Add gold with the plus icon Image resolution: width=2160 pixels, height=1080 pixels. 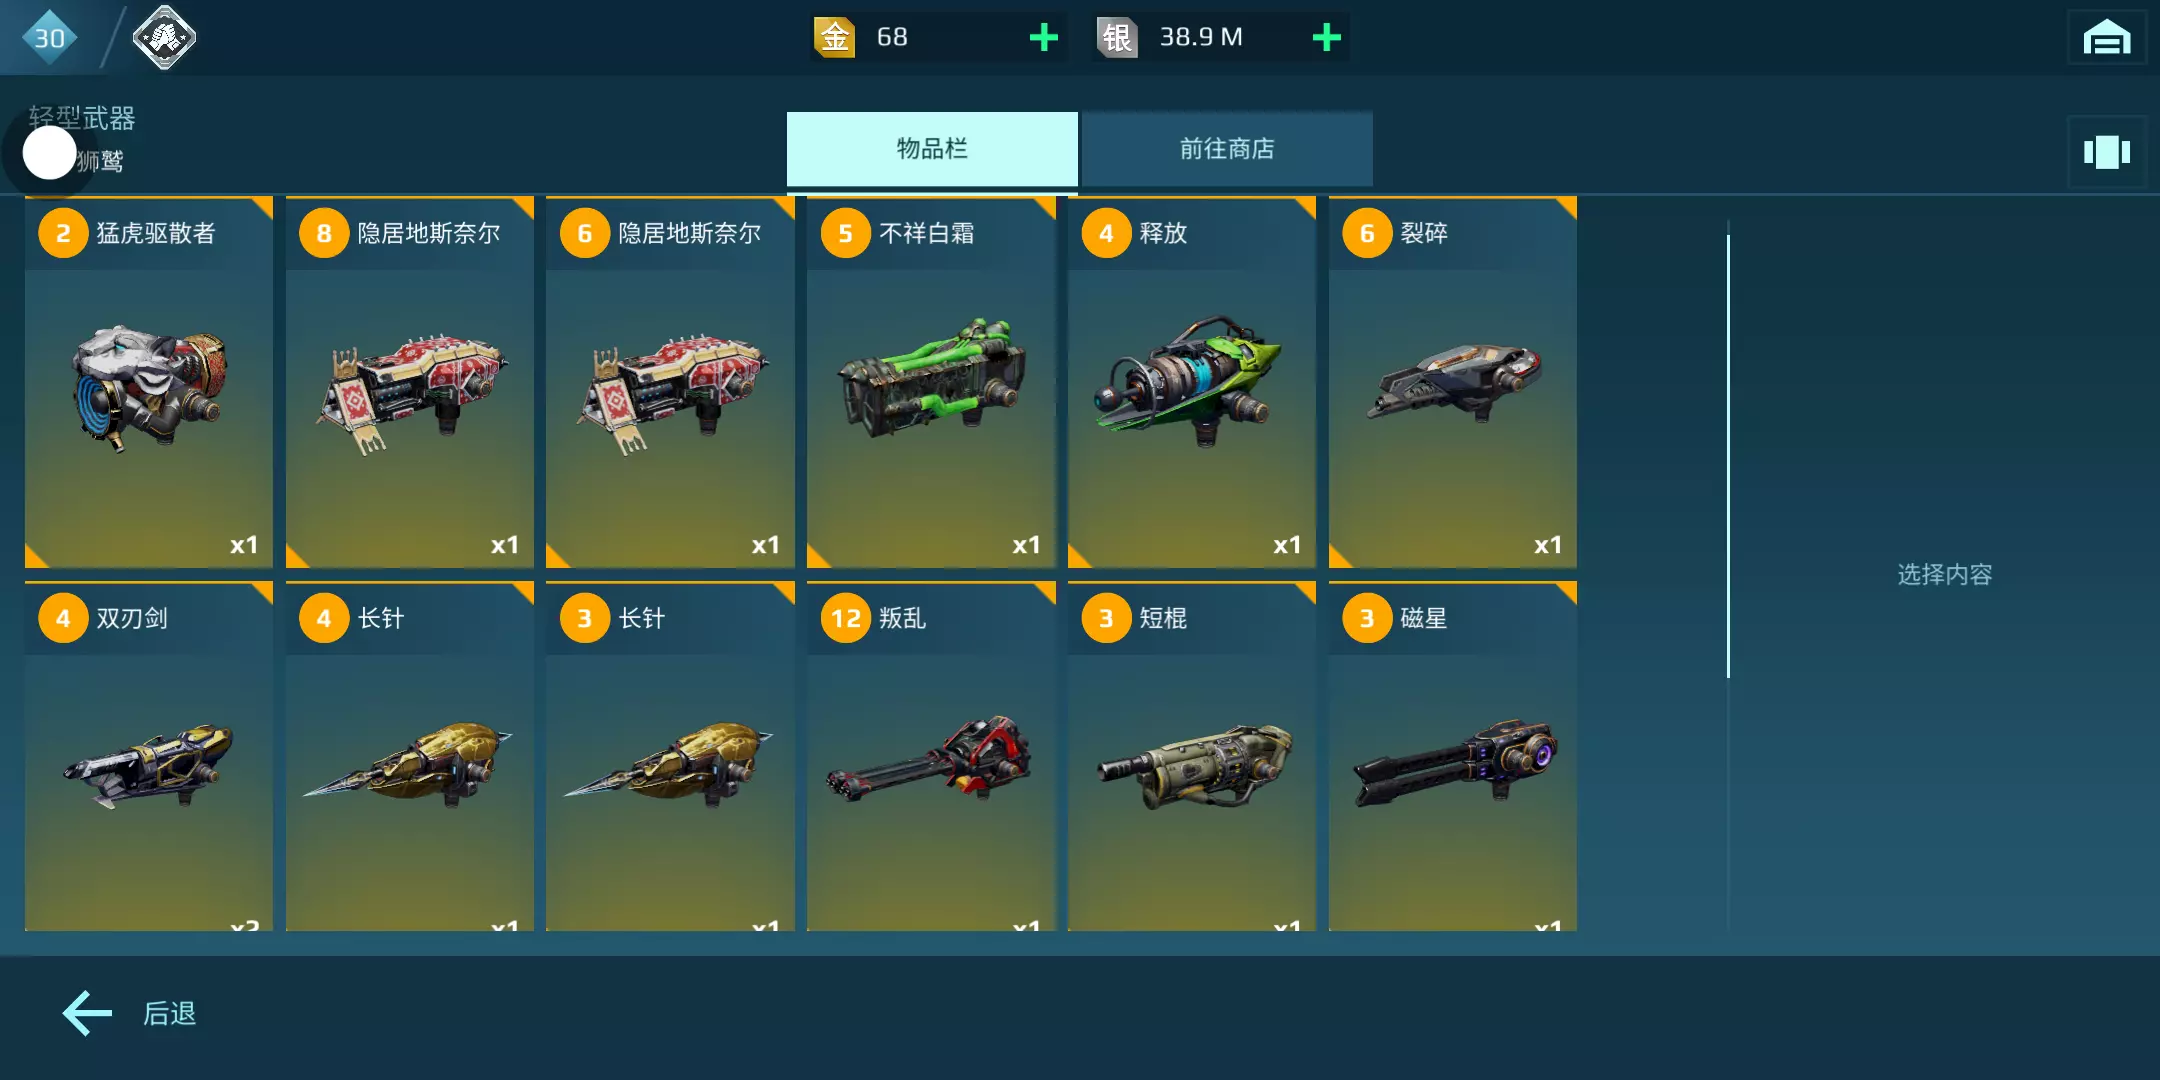1043,38
